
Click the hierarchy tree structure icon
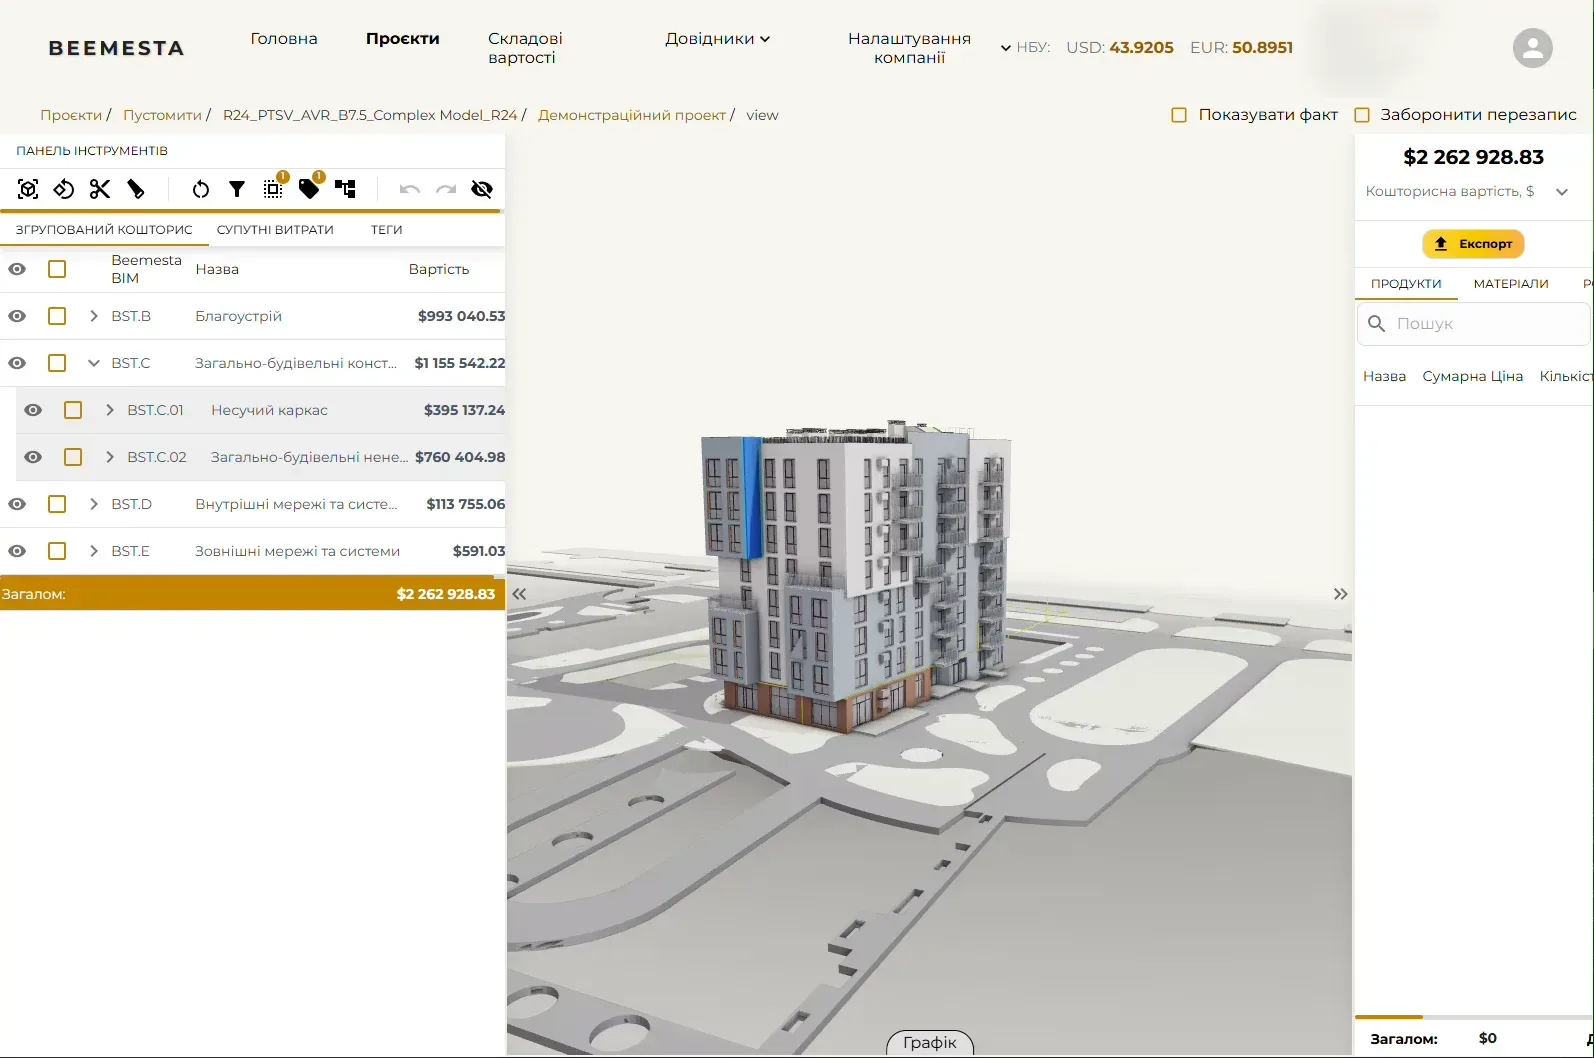[345, 189]
